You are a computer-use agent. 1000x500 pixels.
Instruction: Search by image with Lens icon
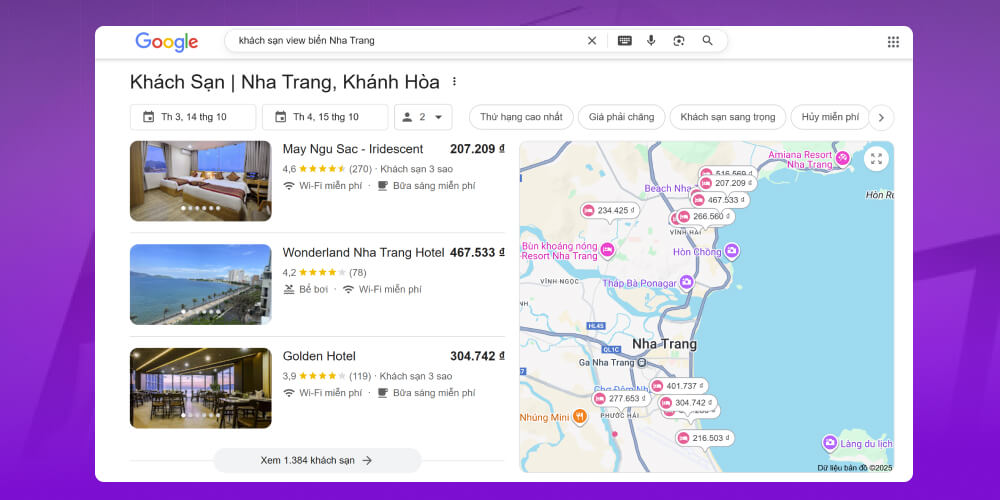tap(679, 41)
